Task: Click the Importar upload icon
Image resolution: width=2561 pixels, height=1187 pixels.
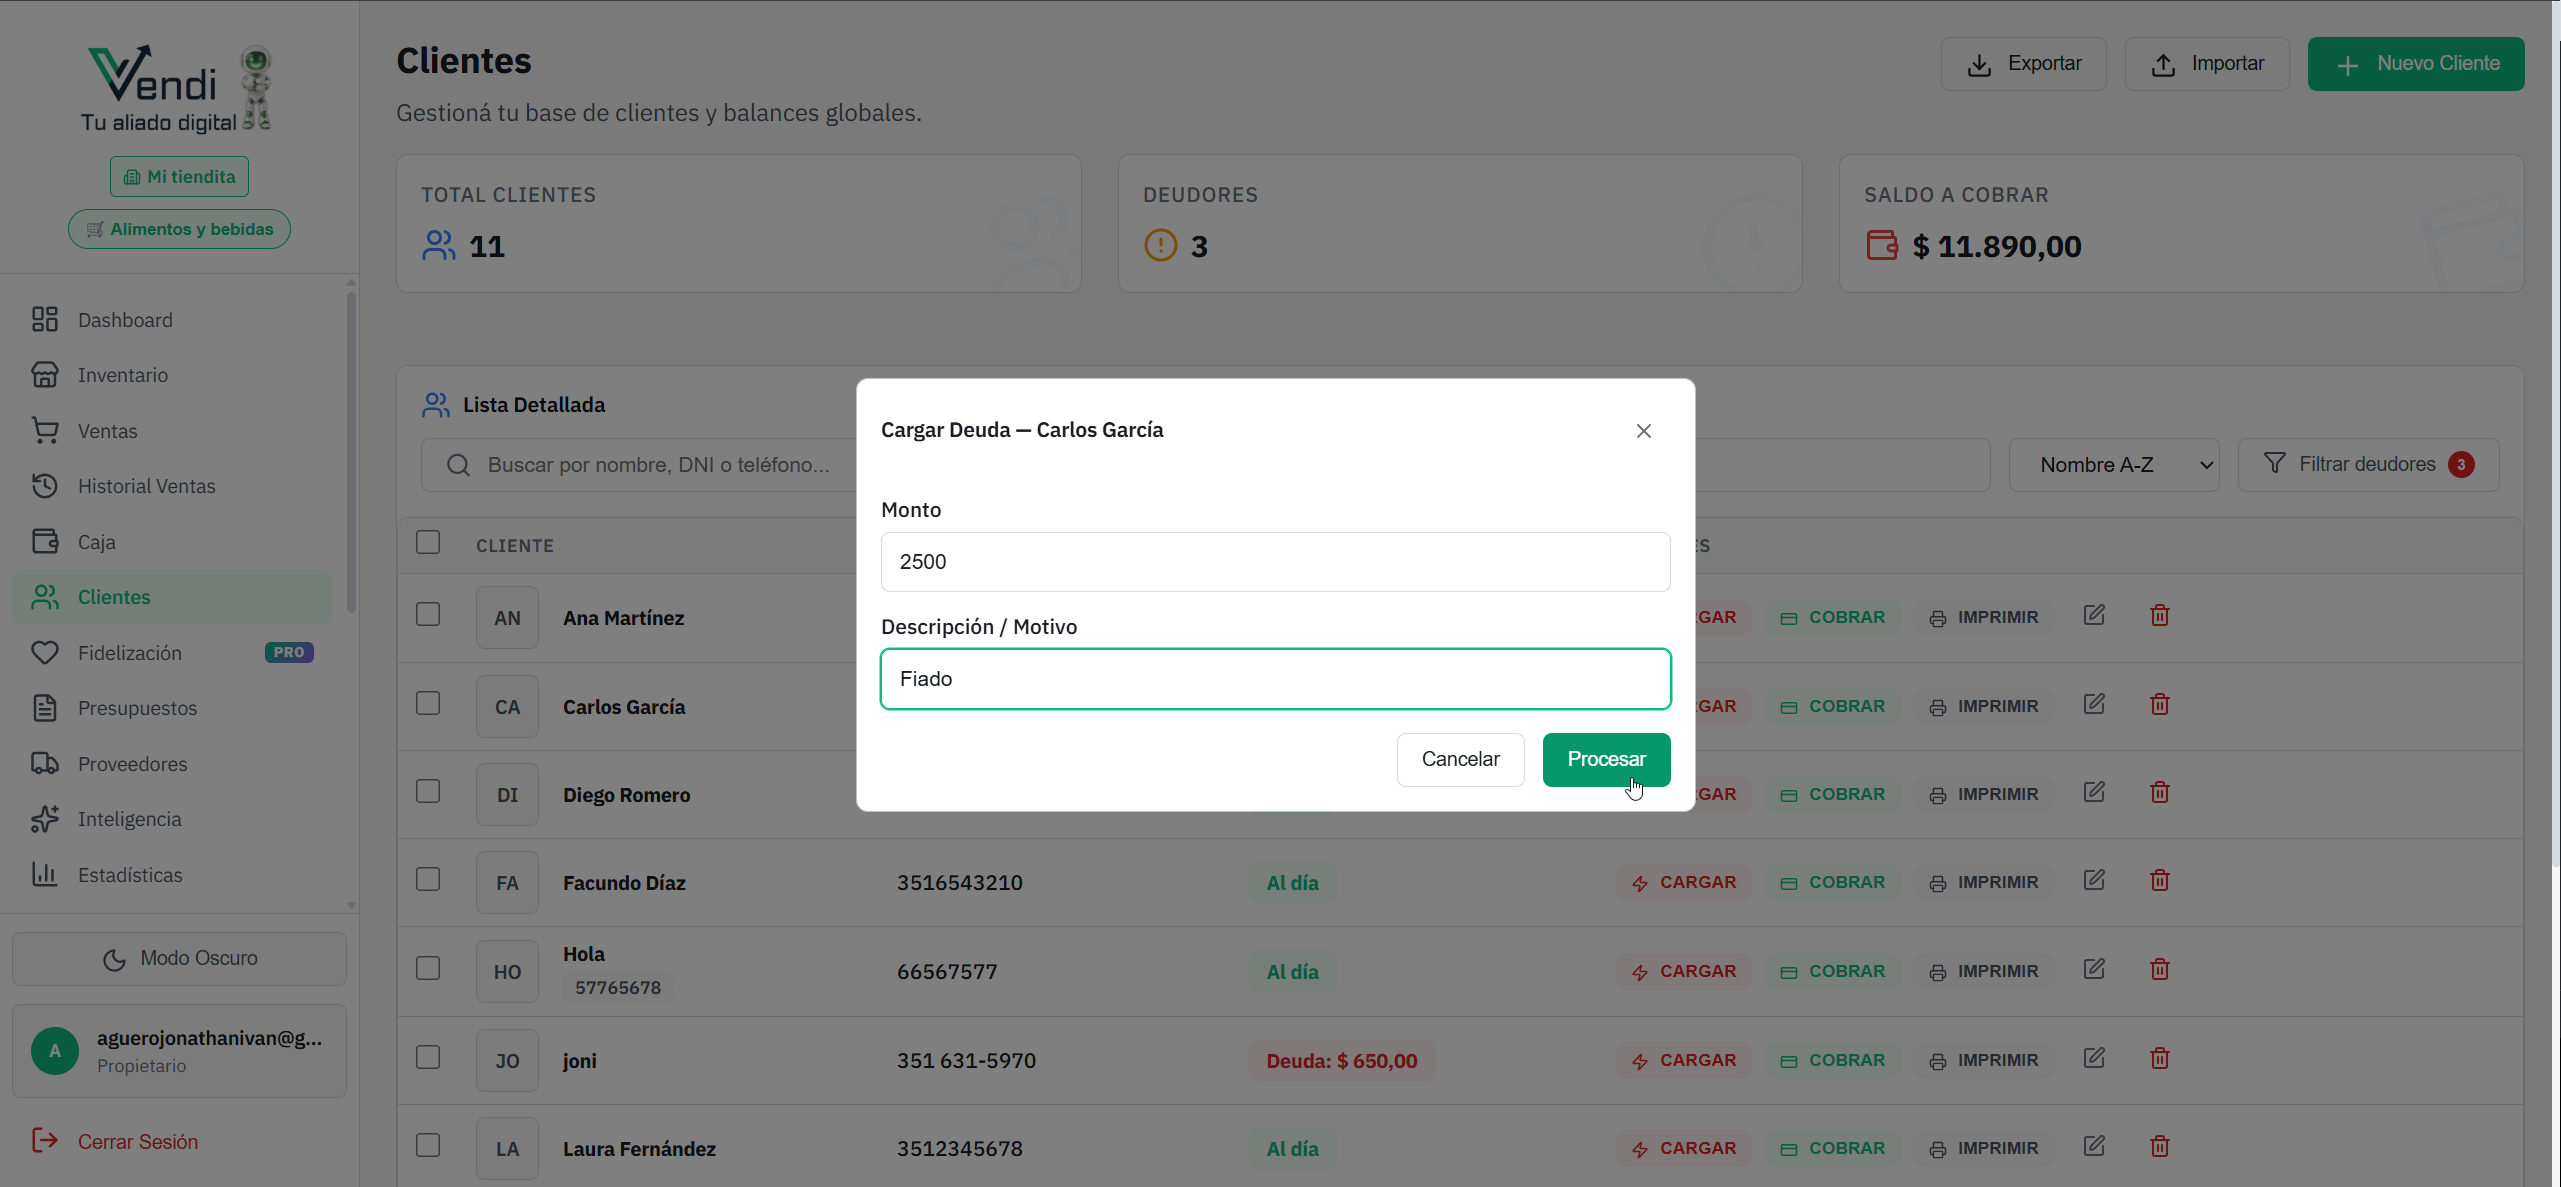Action: tap(2165, 63)
